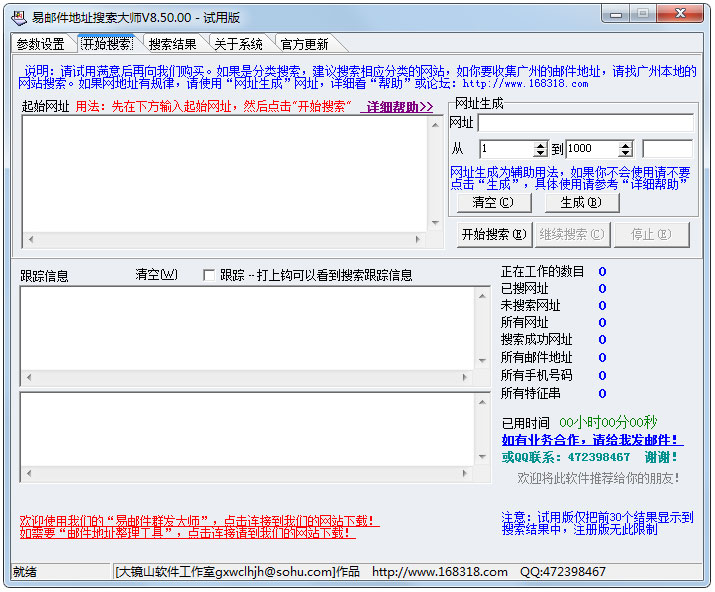Click the 生成(B) button
This screenshot has width=715, height=592.
point(582,203)
